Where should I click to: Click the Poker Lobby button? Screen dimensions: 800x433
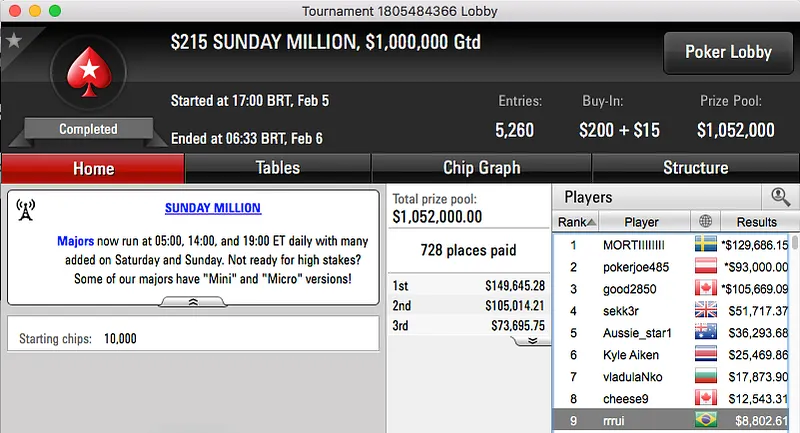tap(728, 52)
